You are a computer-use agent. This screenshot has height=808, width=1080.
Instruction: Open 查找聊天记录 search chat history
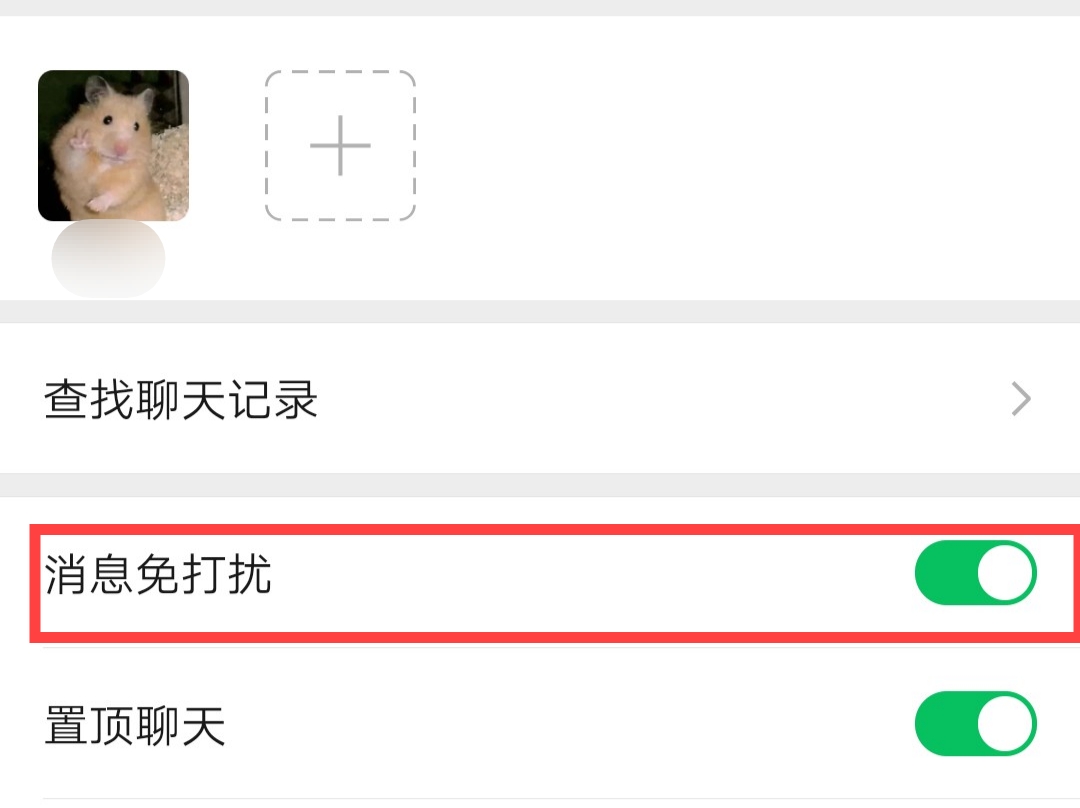pos(540,399)
